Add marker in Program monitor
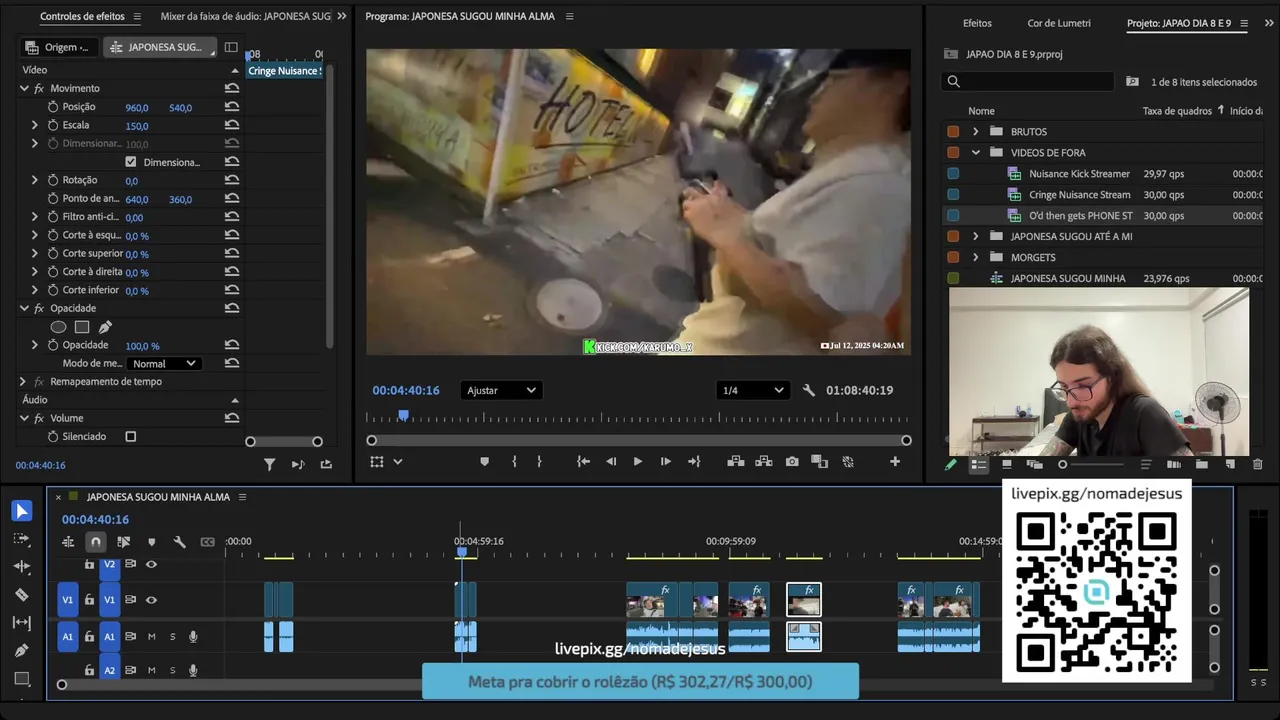1280x720 pixels. coord(485,462)
